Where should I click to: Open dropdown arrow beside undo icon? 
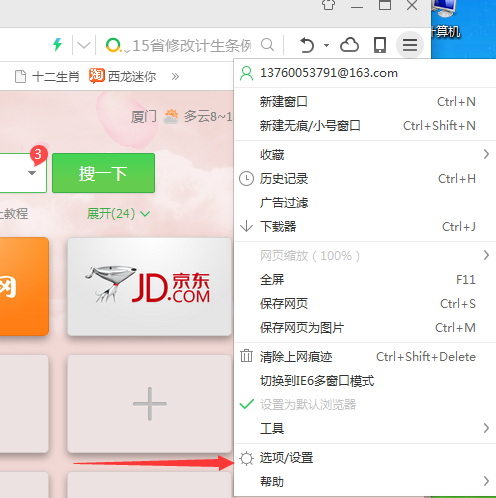pos(326,45)
